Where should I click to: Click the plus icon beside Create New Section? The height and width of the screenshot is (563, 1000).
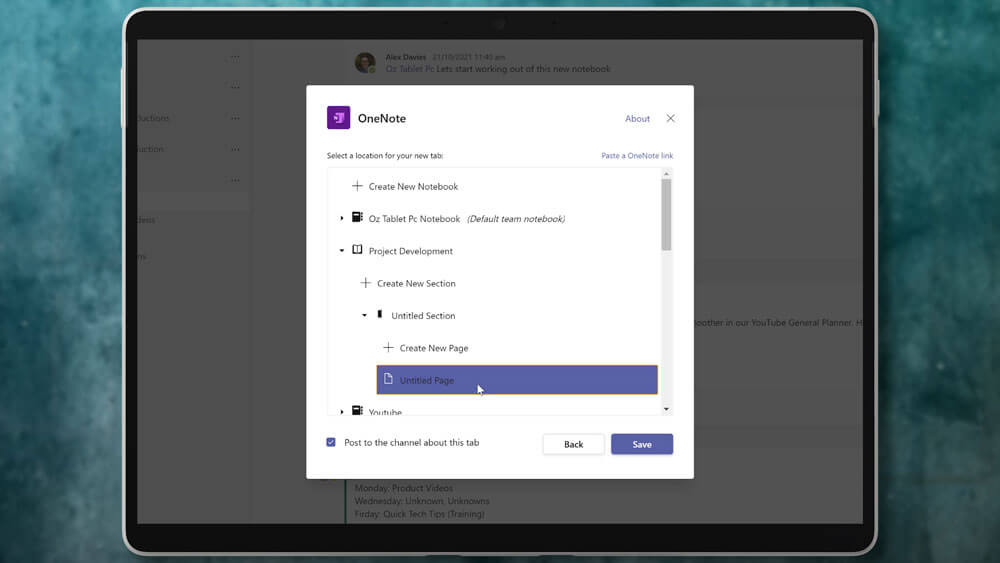365,283
